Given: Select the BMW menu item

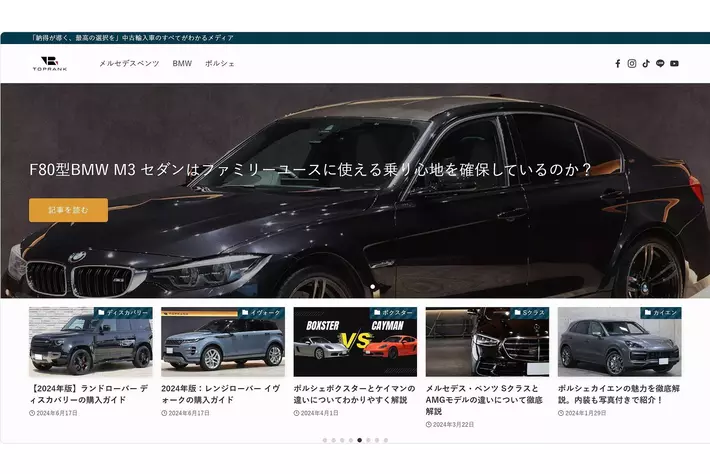Looking at the screenshot, I should click(x=182, y=63).
